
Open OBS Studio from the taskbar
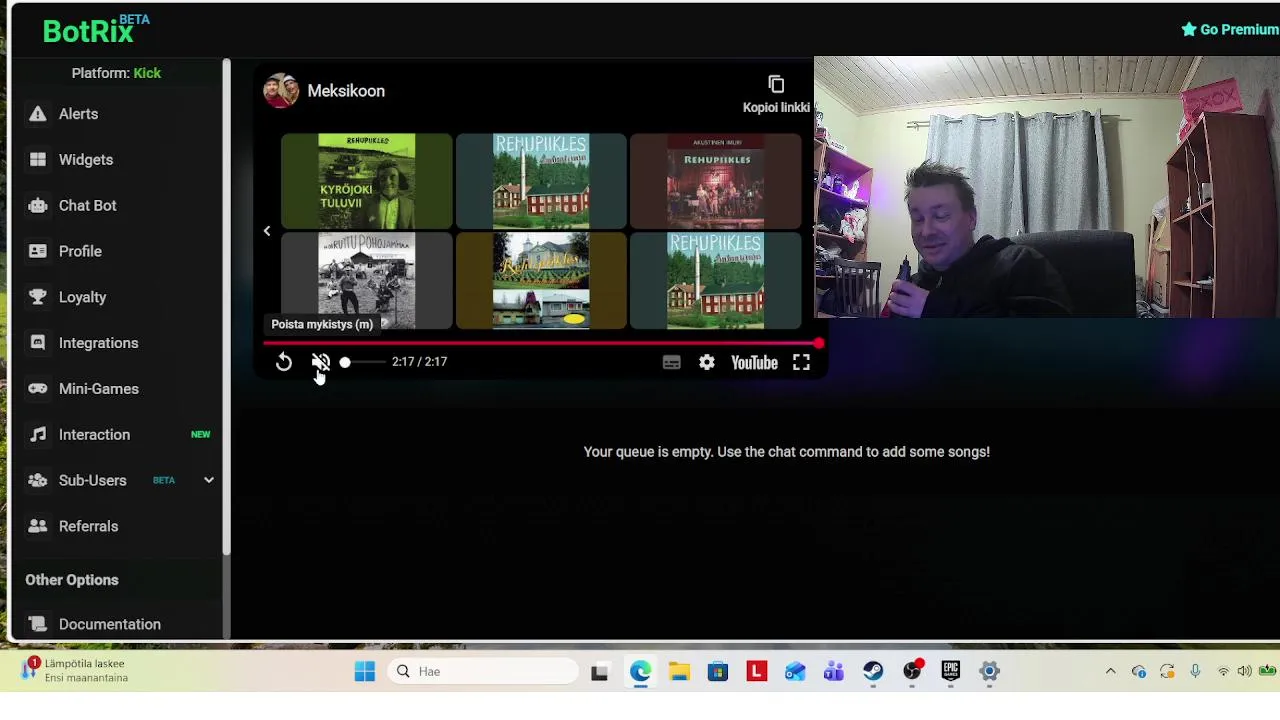(x=912, y=672)
